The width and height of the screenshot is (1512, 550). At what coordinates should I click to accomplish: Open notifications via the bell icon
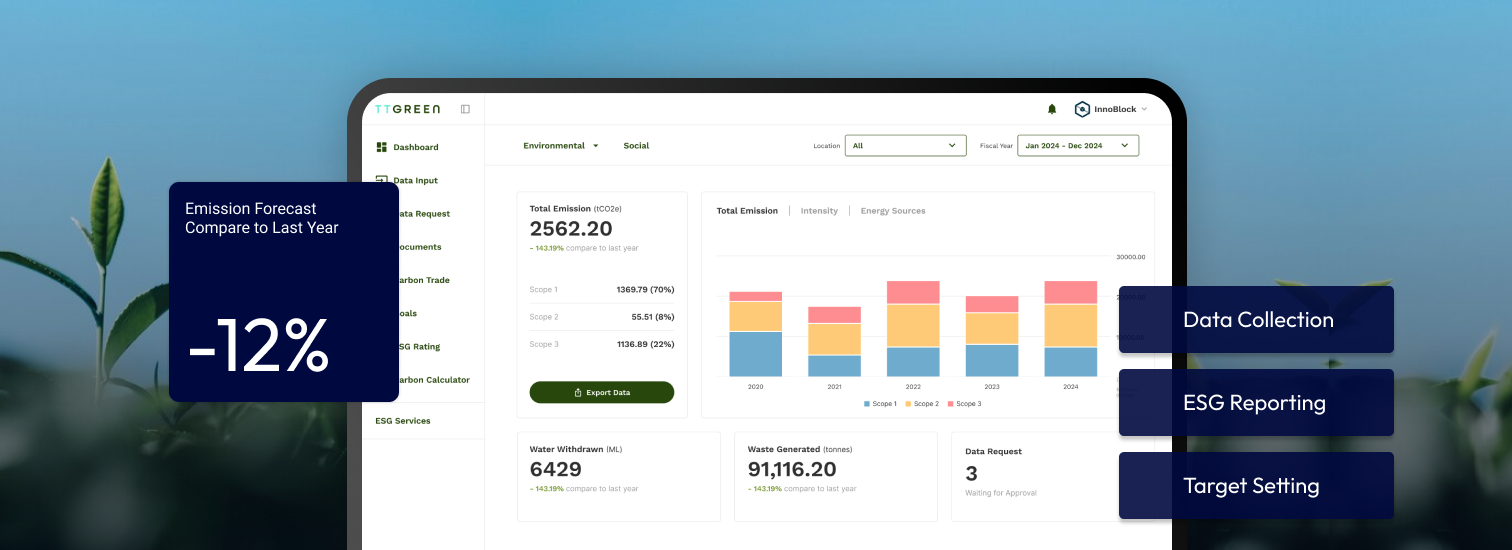click(1051, 109)
